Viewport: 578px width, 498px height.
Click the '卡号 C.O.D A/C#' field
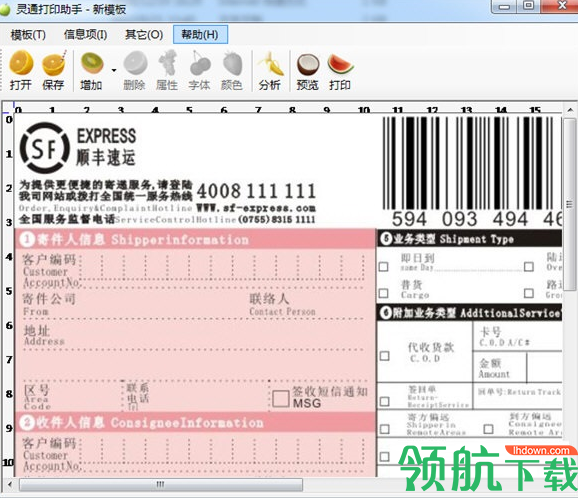[517, 336]
